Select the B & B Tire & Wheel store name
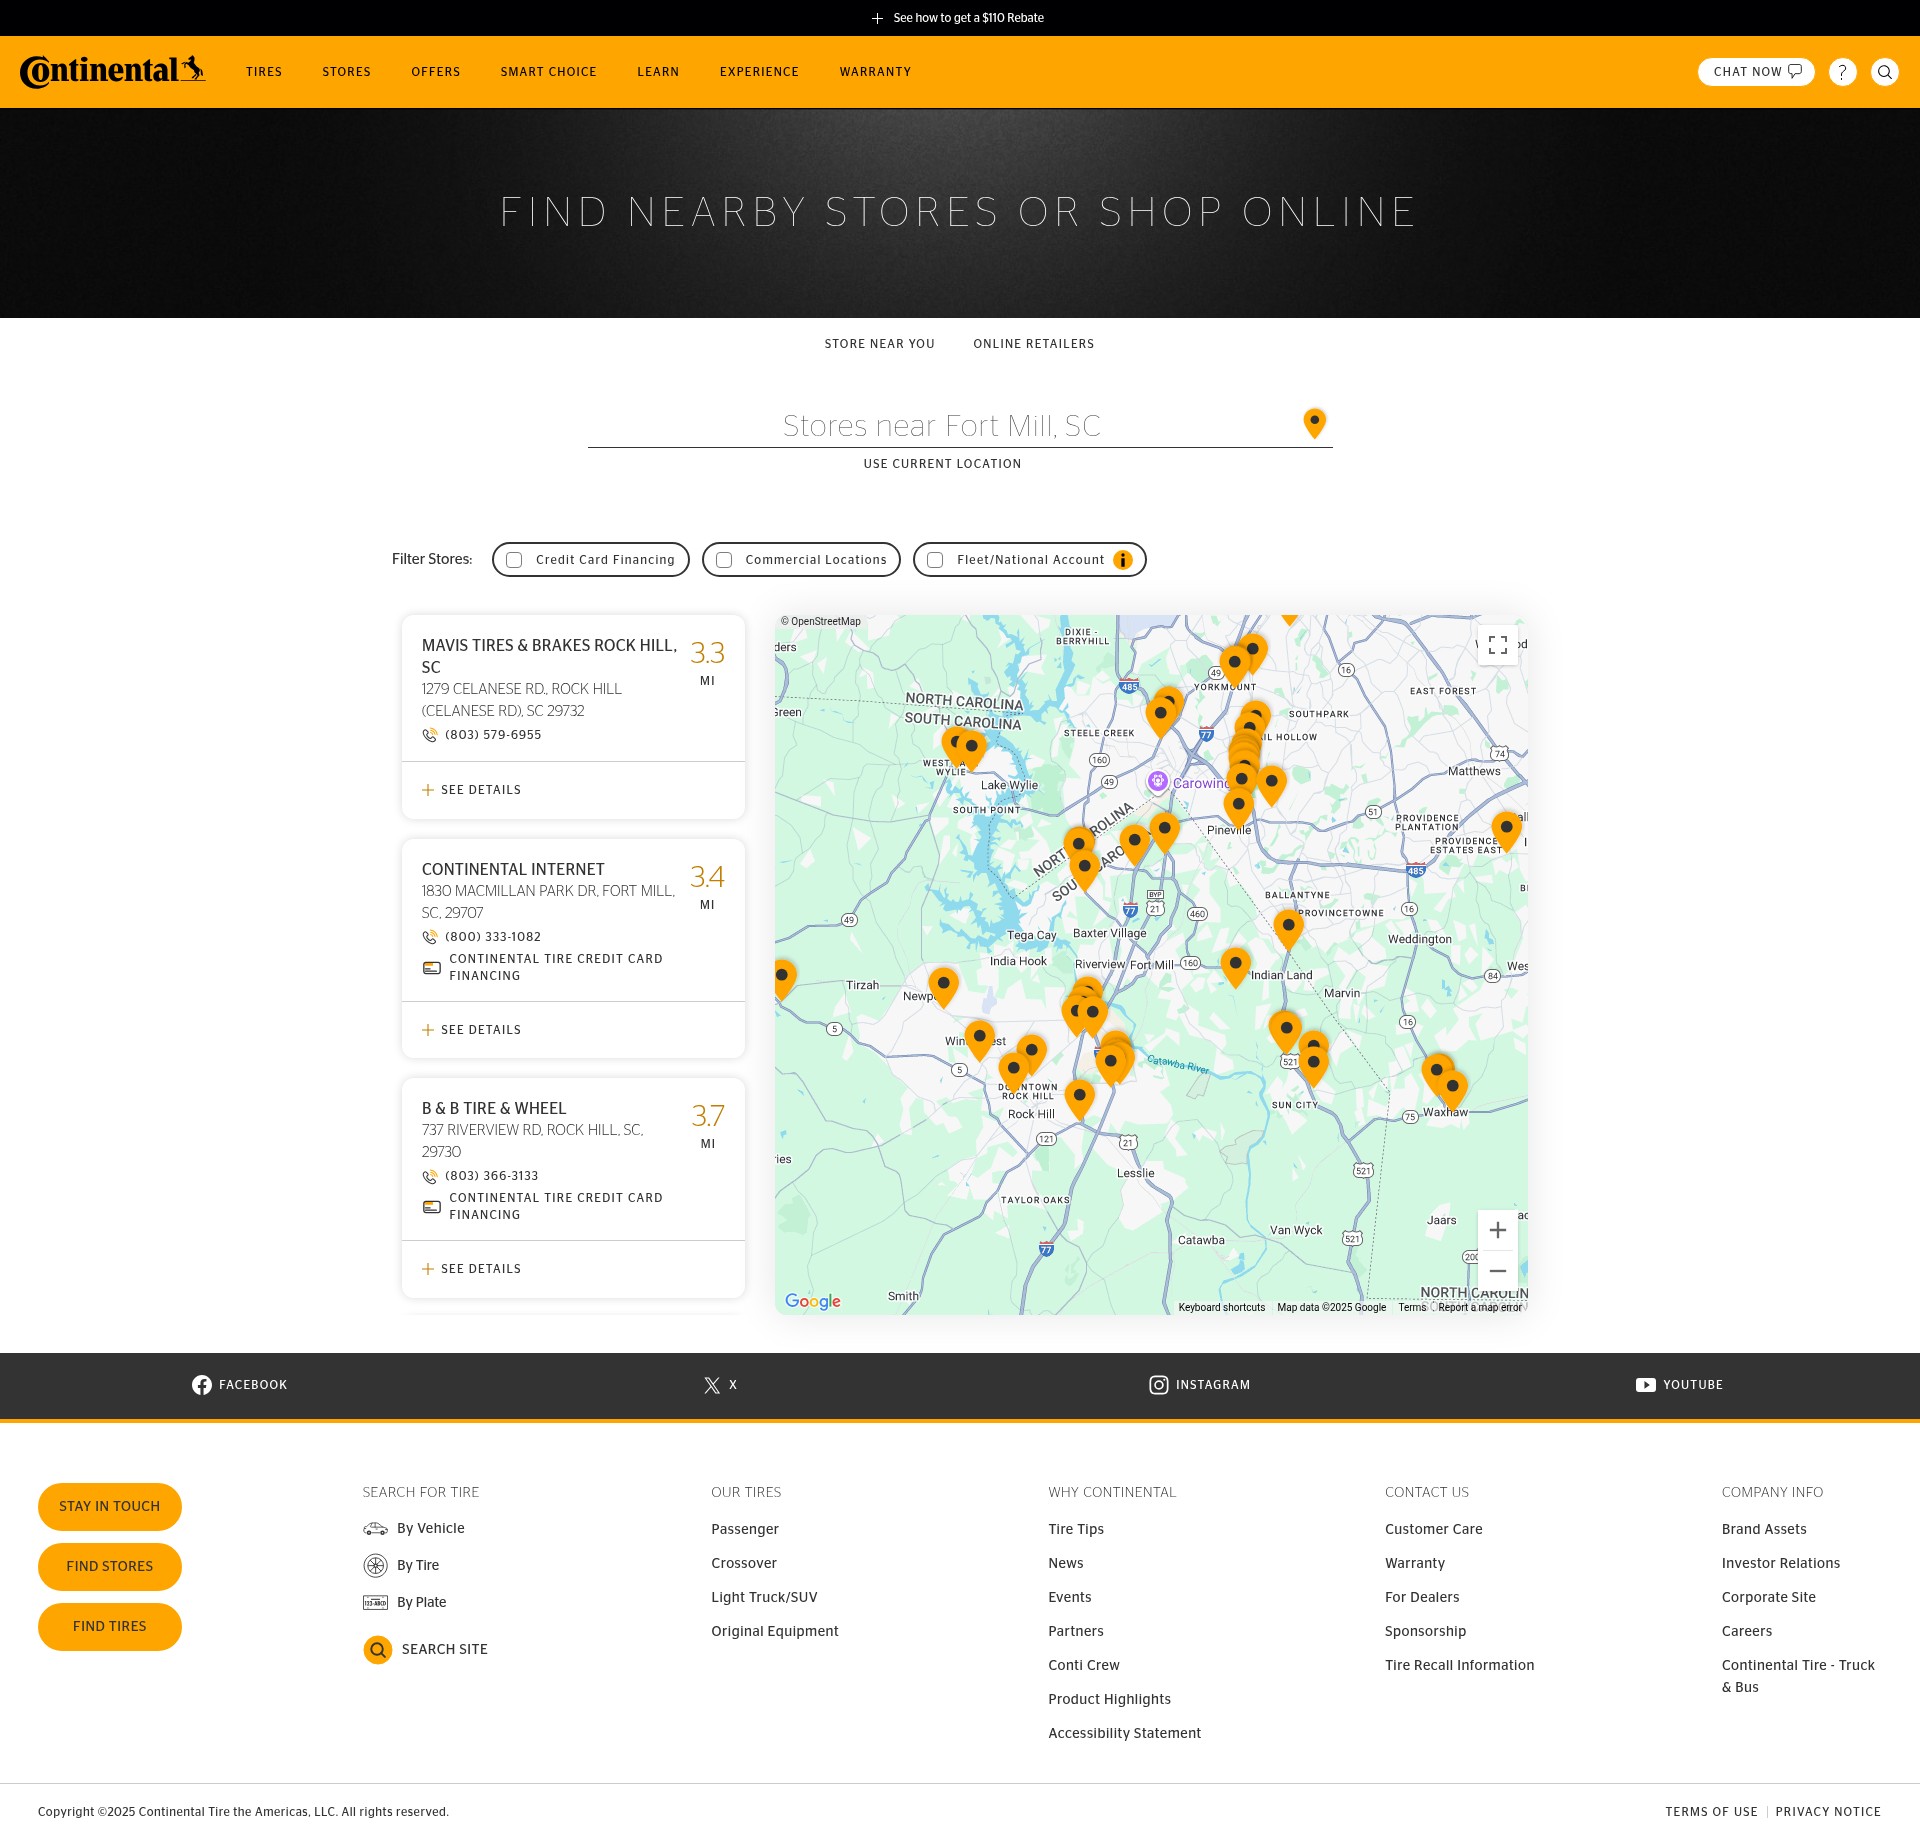The image size is (1920, 1840). [x=494, y=1108]
